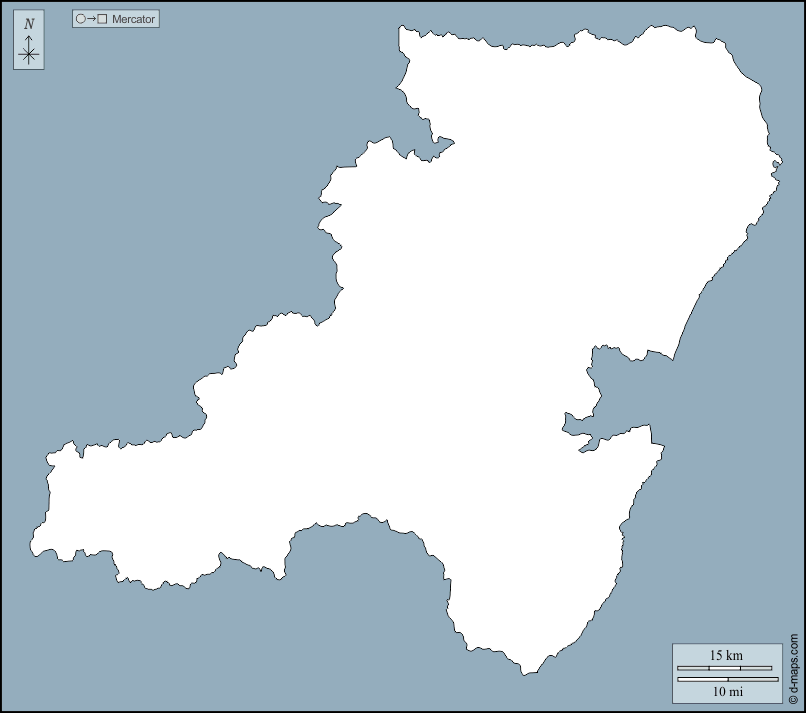Click the 15 km scale label
This screenshot has height=713, width=806.
[x=726, y=655]
